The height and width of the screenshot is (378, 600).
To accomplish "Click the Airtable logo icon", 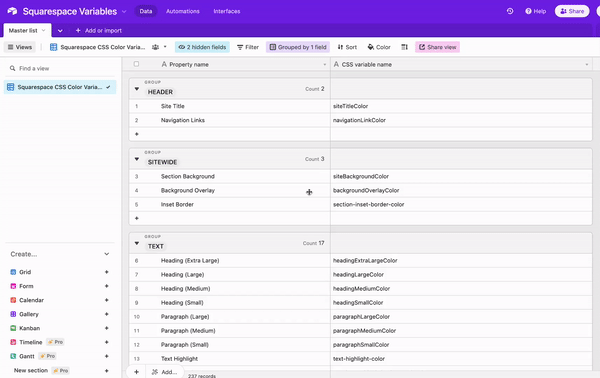I will click(12, 11).
